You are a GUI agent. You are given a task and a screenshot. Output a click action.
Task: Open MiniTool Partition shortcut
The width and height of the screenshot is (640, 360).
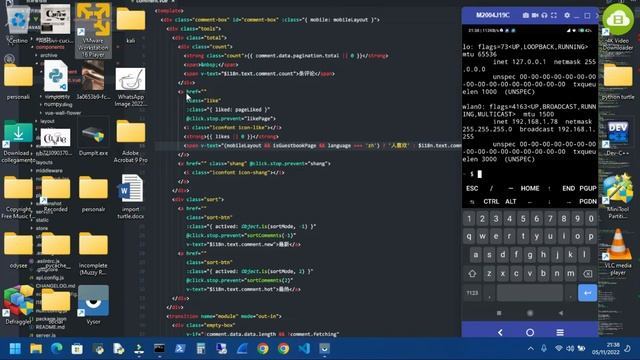[x=618, y=195]
